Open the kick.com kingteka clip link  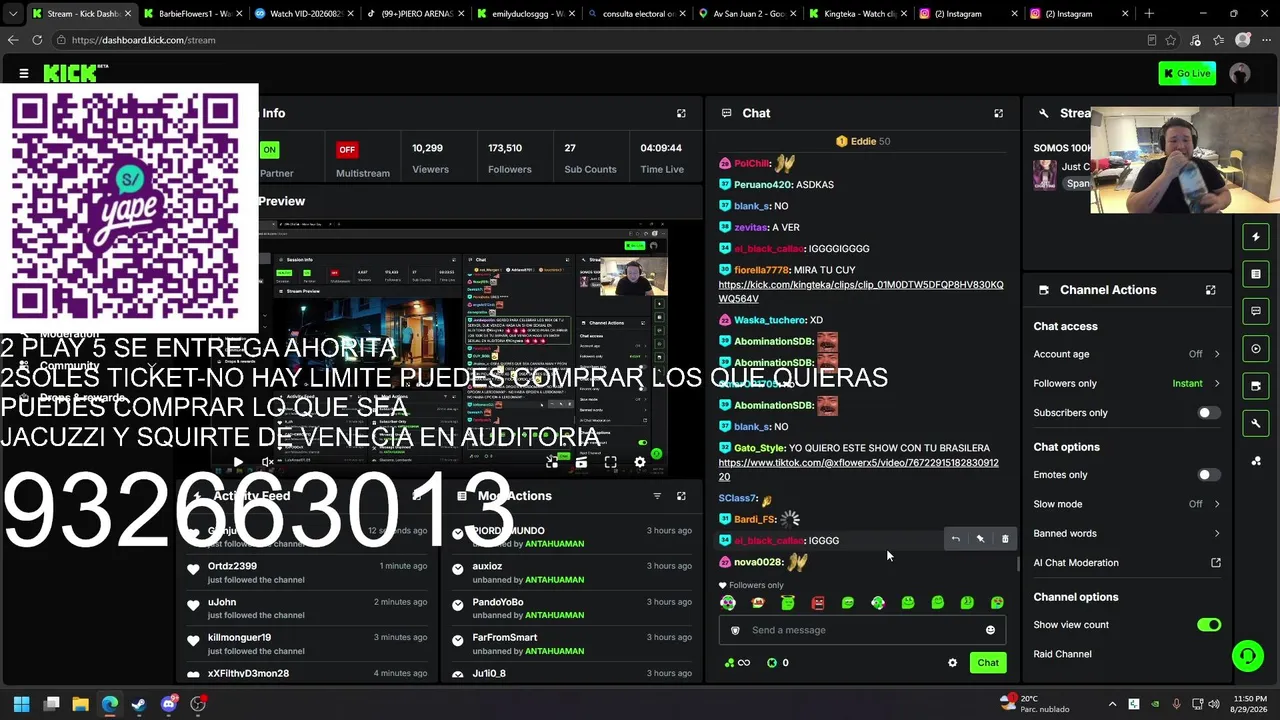point(860,292)
